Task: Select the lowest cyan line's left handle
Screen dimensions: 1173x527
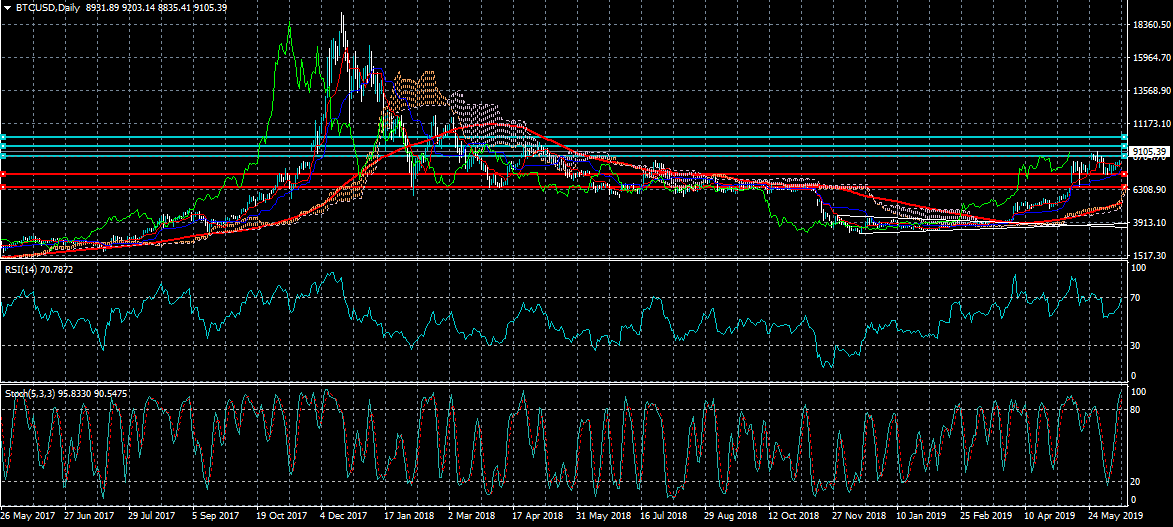Action: [x=3, y=156]
